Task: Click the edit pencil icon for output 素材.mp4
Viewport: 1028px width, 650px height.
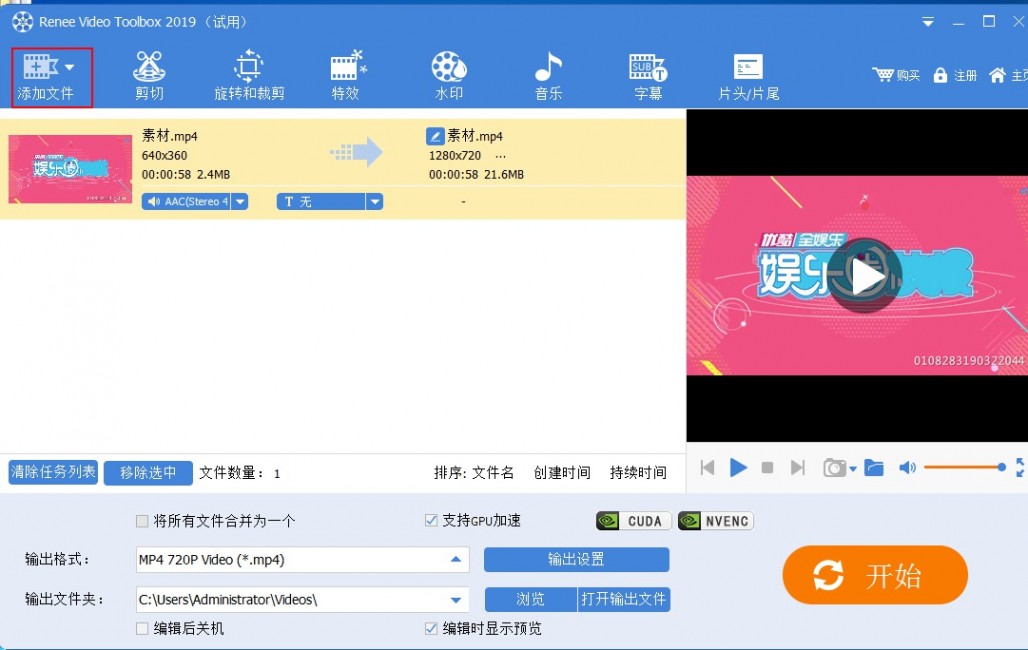Action: click(435, 136)
